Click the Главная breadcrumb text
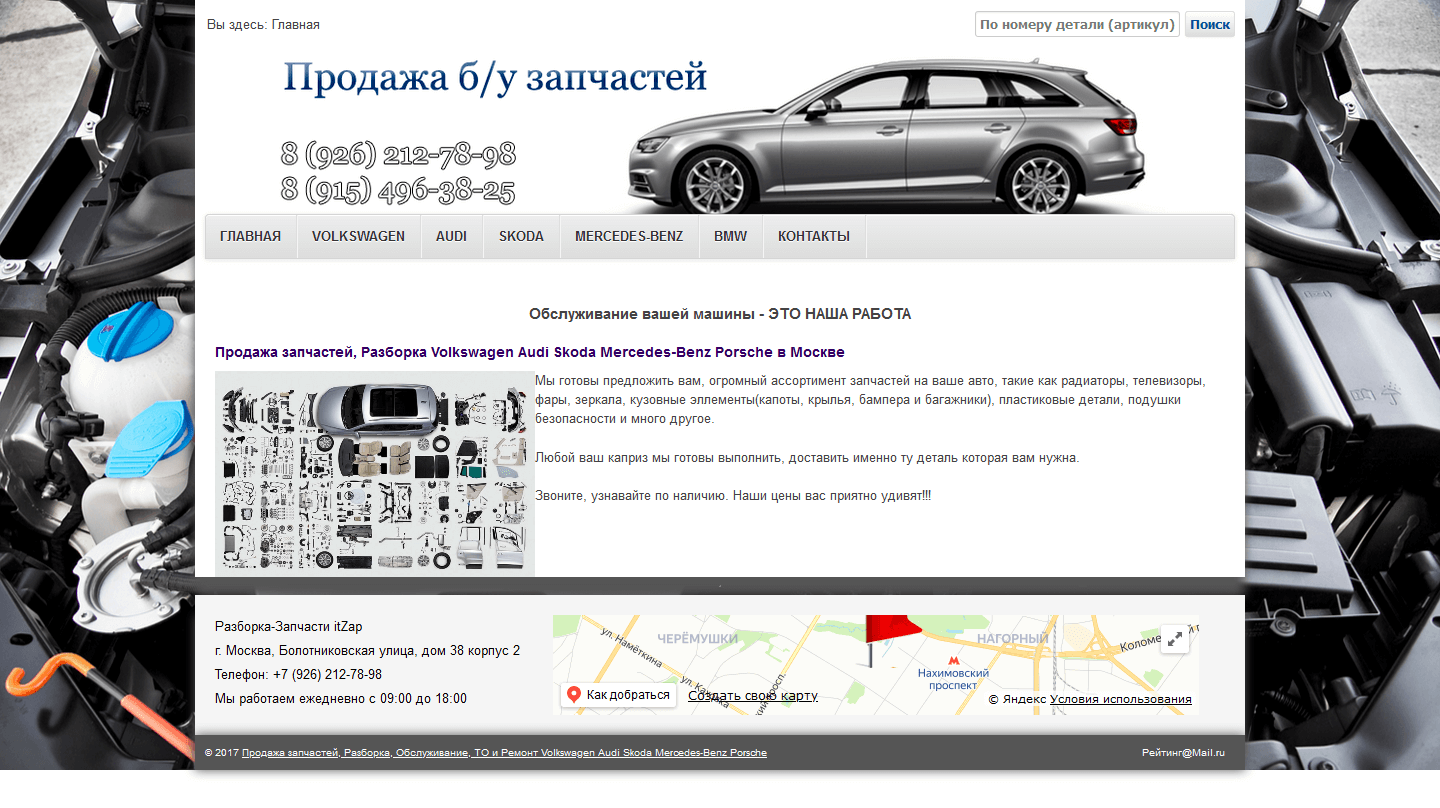The width and height of the screenshot is (1440, 808). (x=296, y=25)
